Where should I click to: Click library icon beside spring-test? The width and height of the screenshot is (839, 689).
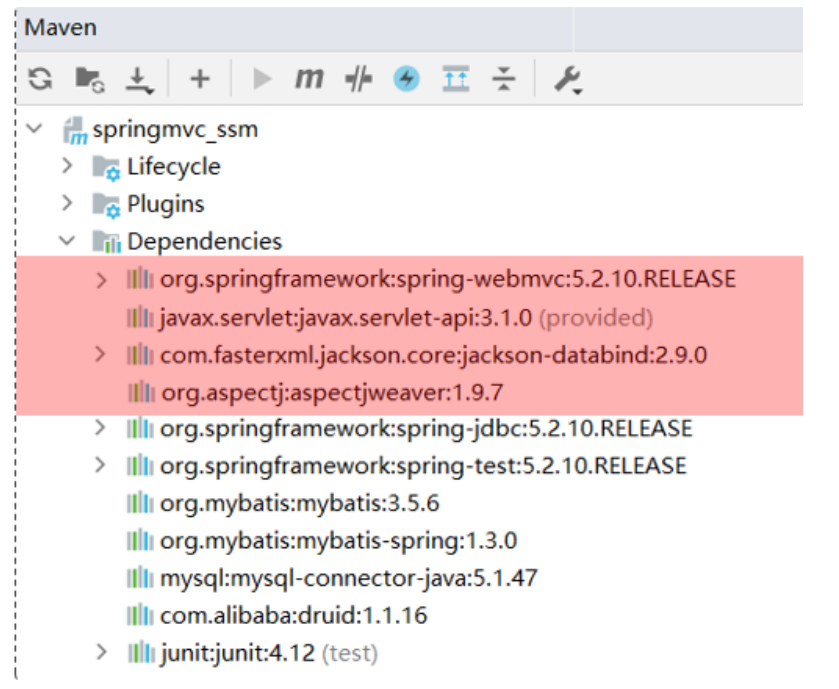(x=140, y=466)
